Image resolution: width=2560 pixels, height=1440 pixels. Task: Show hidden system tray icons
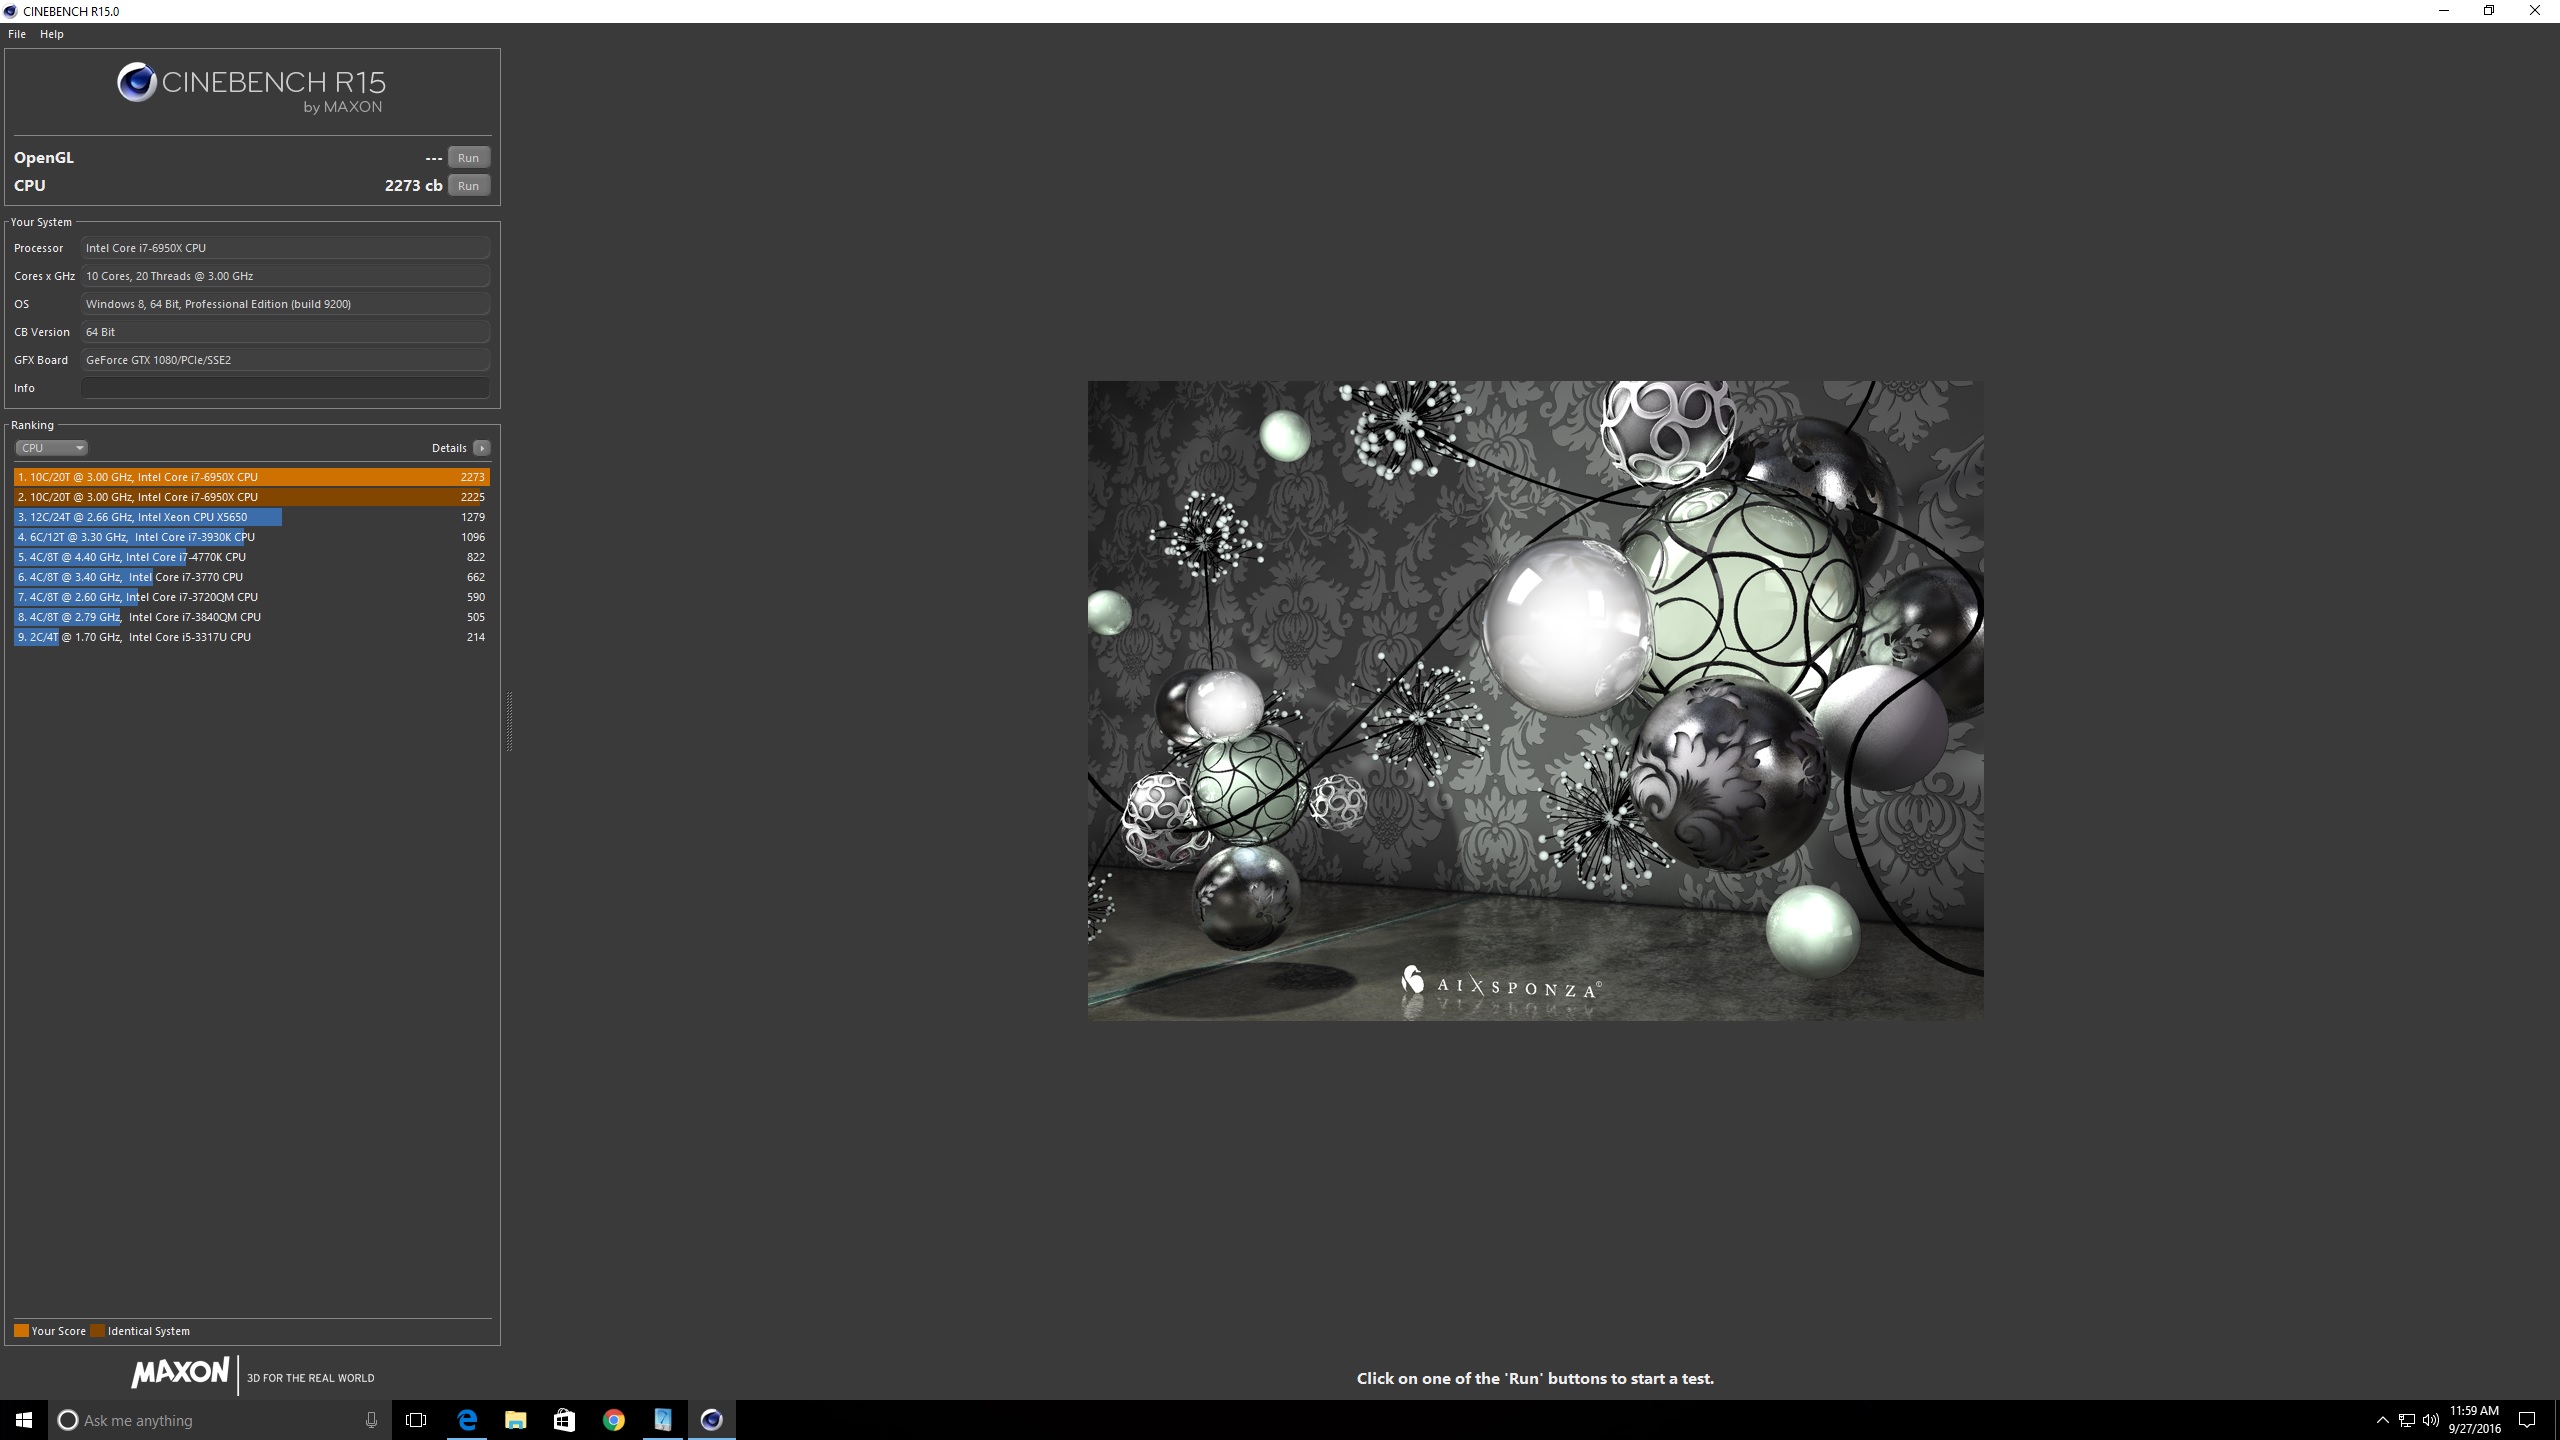[2382, 1420]
